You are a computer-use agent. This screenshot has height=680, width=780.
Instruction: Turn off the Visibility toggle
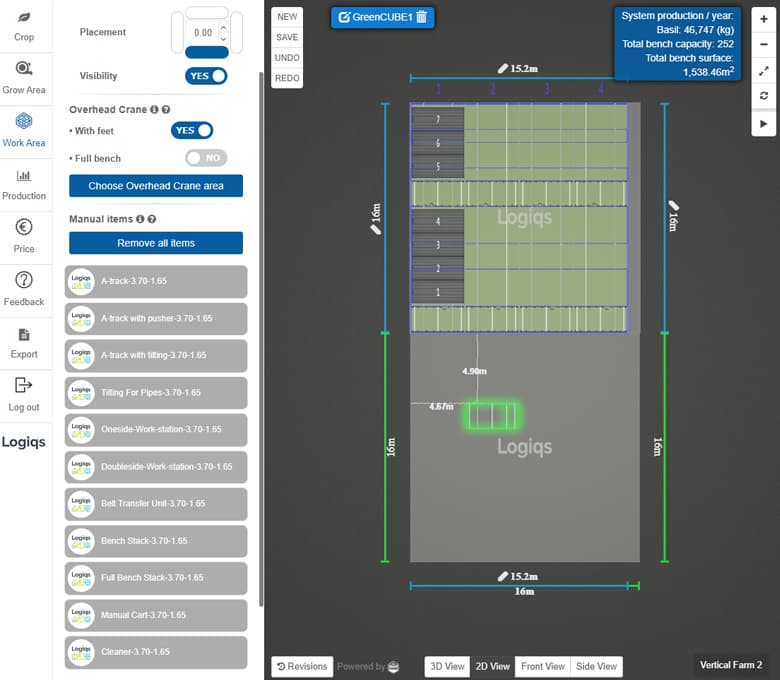(206, 76)
